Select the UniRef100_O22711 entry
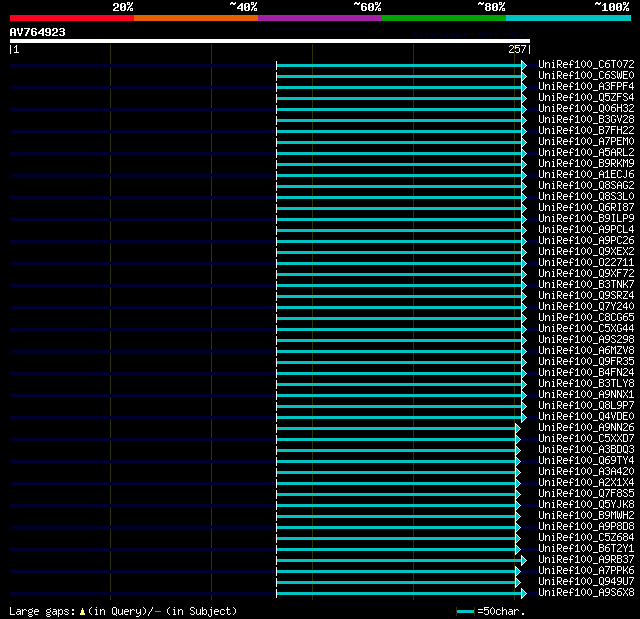Screen dimensions: 640x619 [586, 263]
